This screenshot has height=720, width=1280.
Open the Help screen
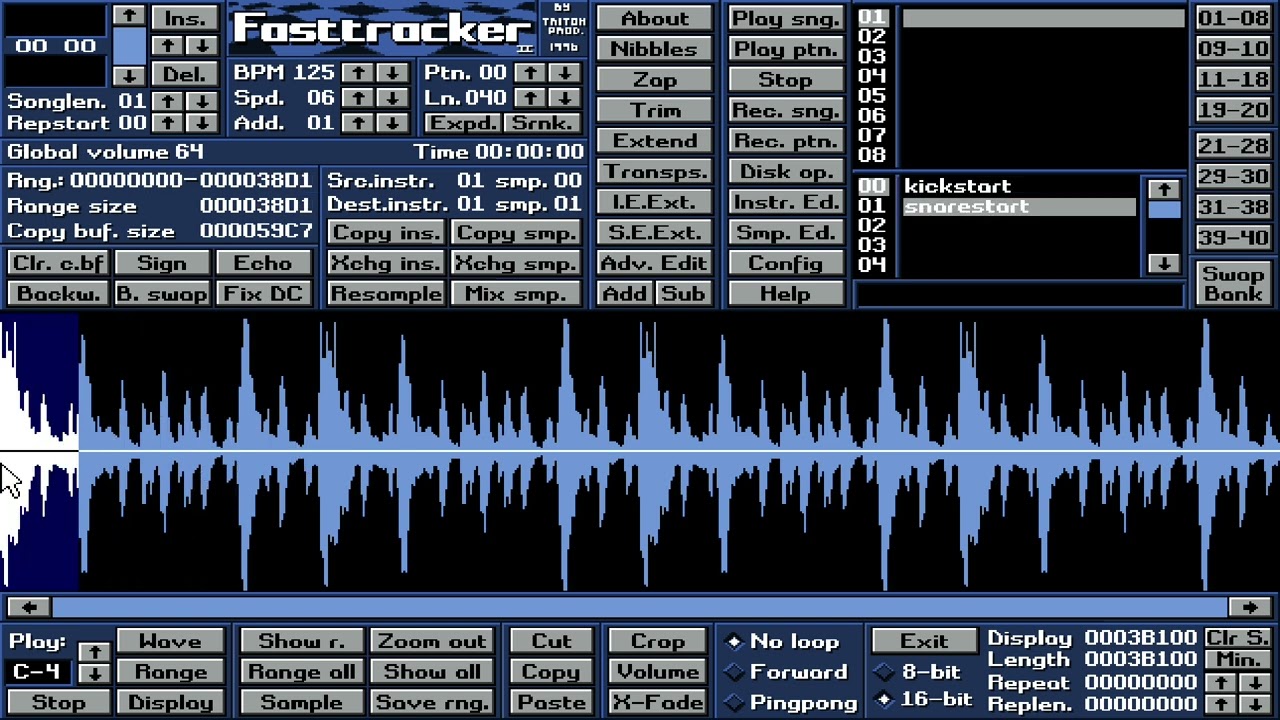coord(785,294)
